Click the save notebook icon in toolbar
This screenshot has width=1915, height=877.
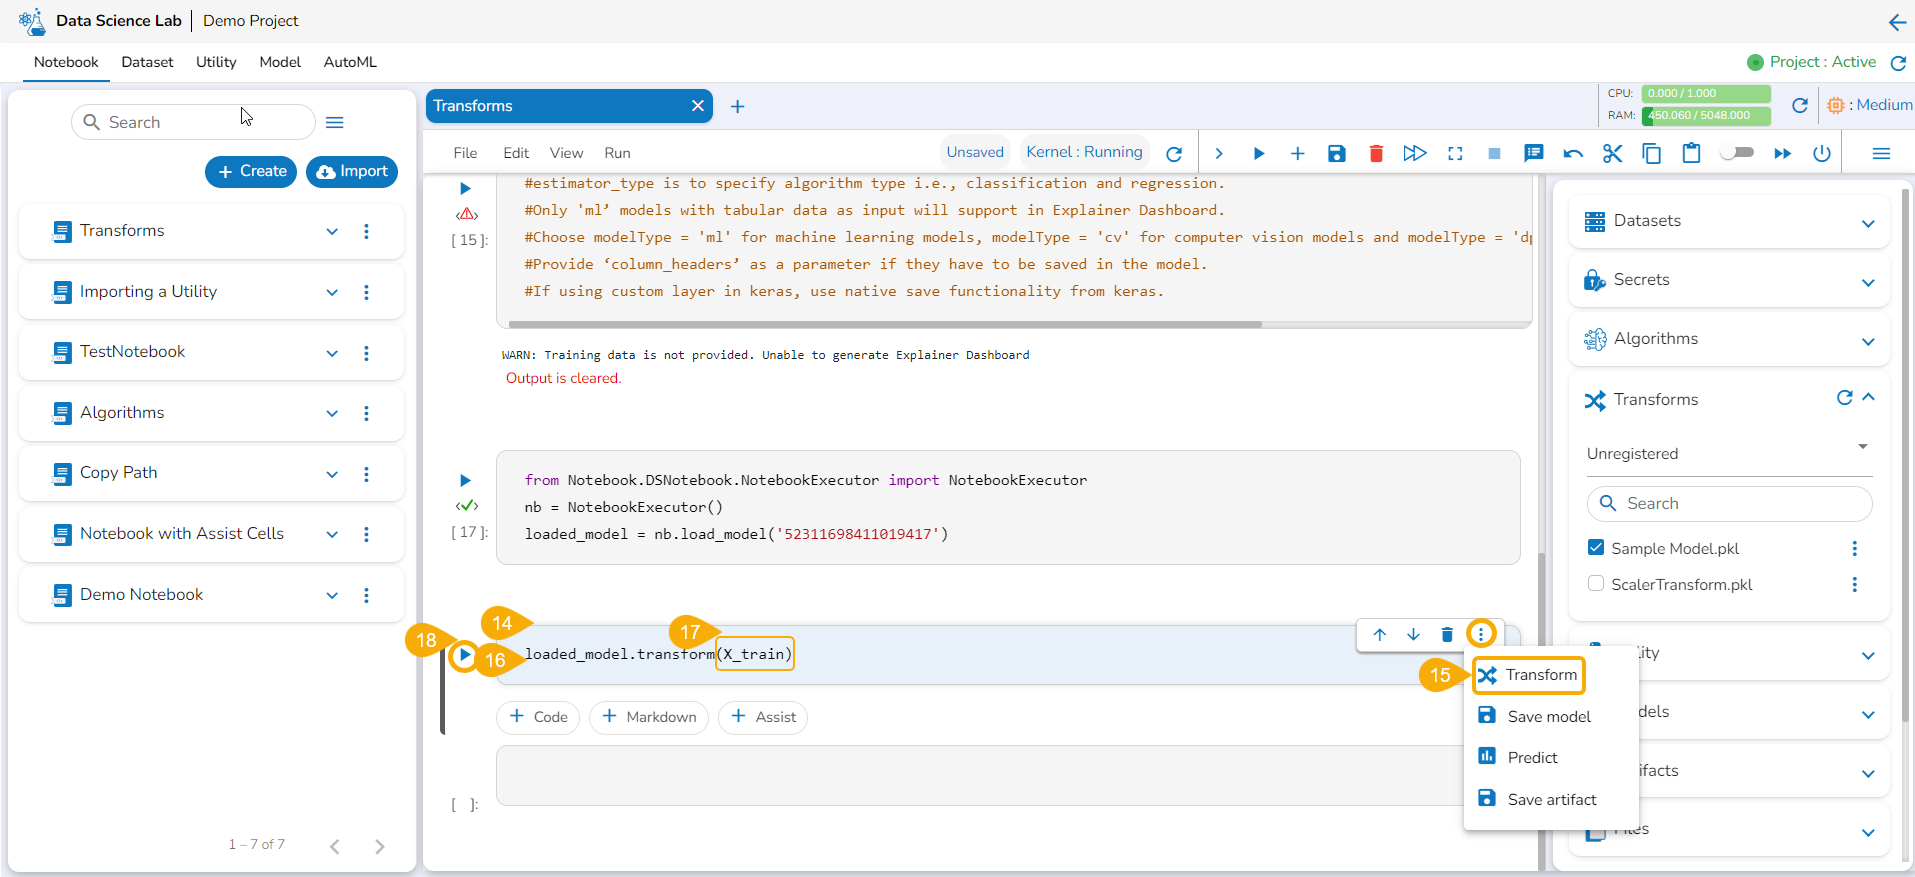(x=1336, y=153)
